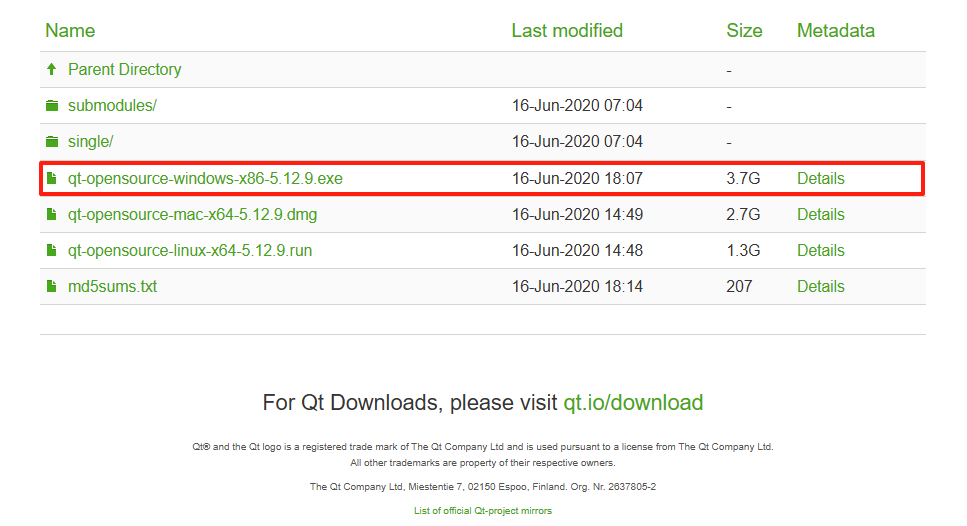Click the date 16-Jun-2020 18:14

coord(577,286)
